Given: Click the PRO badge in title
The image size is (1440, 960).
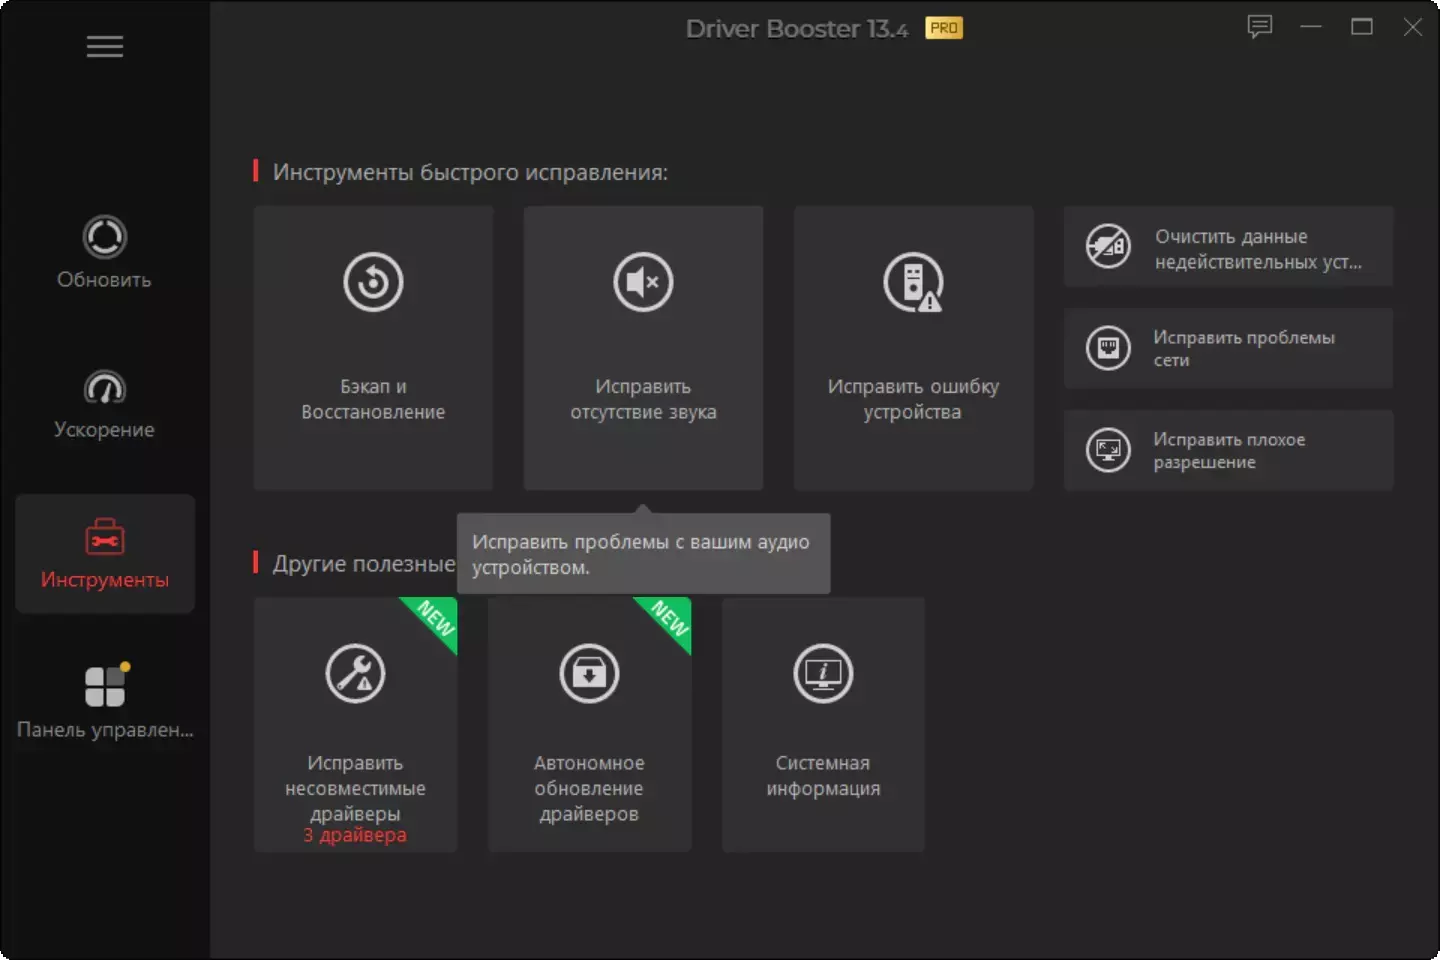Looking at the screenshot, I should pyautogui.click(x=943, y=28).
